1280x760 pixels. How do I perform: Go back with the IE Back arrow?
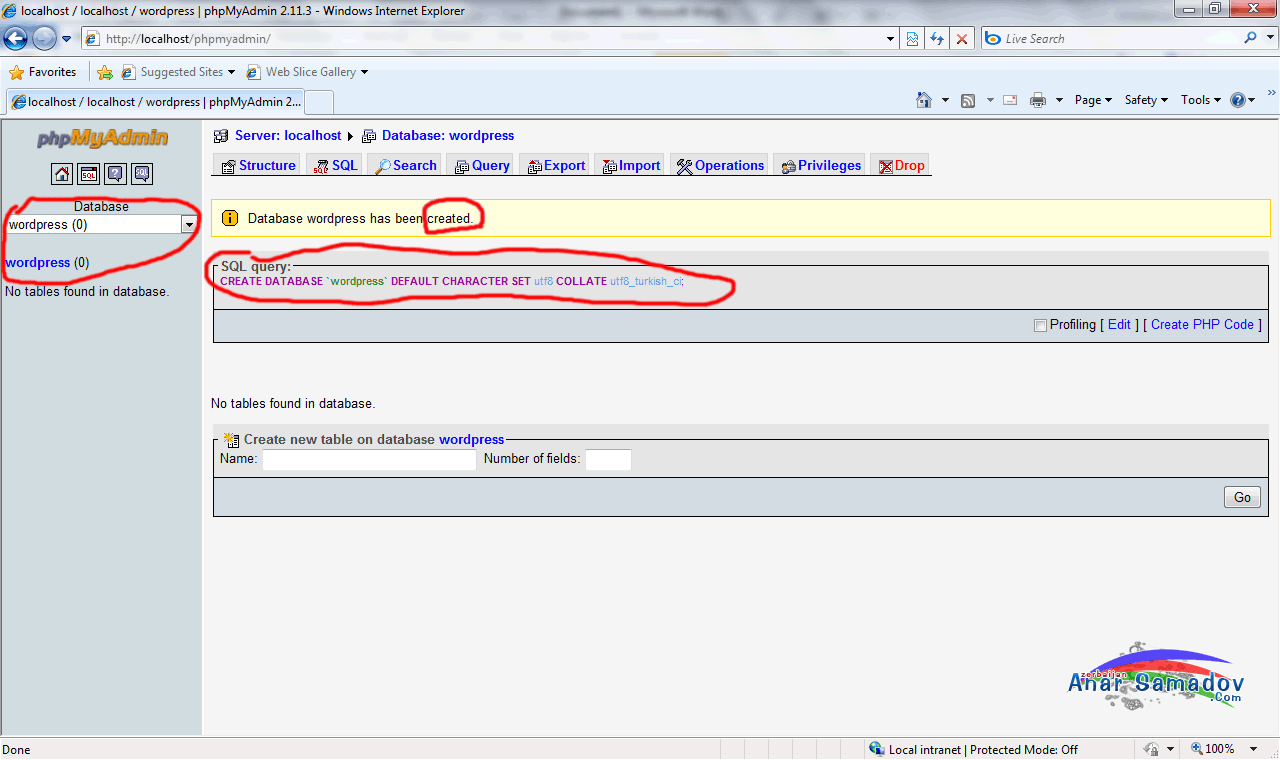16,39
